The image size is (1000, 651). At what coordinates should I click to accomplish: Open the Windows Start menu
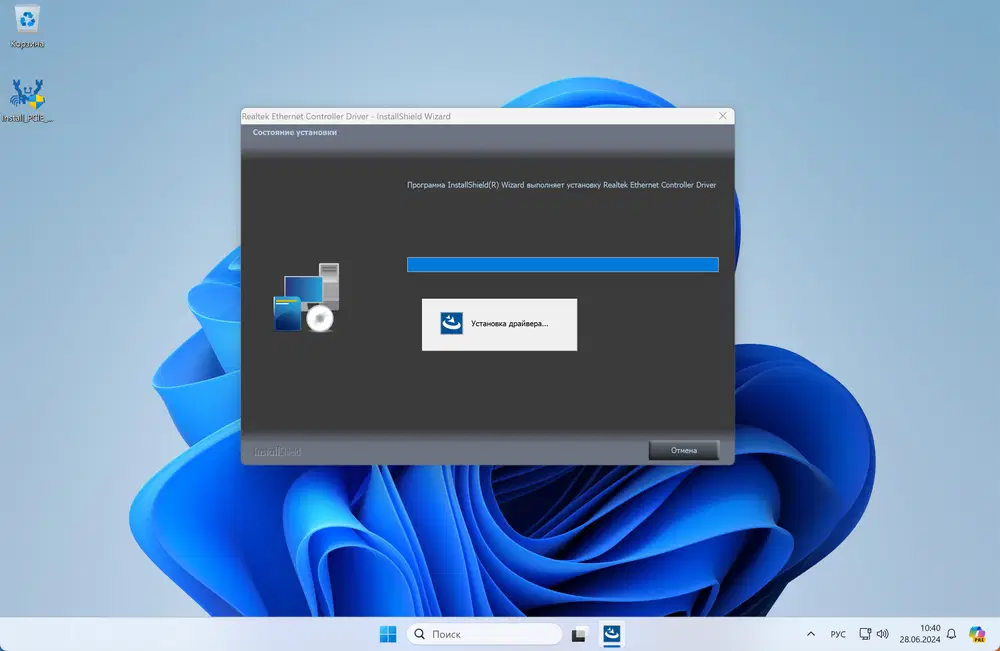[x=388, y=634]
